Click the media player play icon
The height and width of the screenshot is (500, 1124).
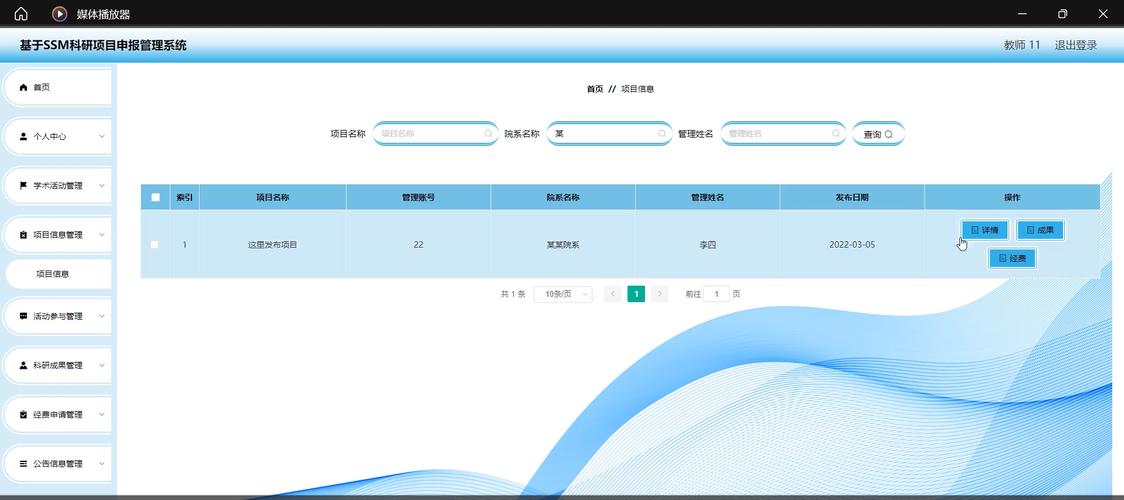(60, 14)
